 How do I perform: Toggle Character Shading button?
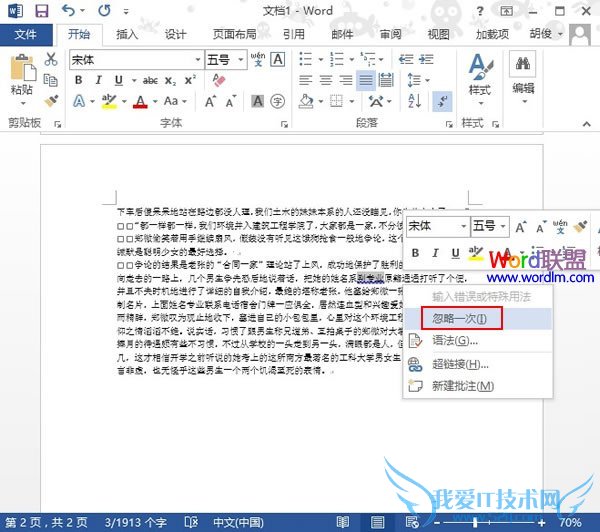258,101
